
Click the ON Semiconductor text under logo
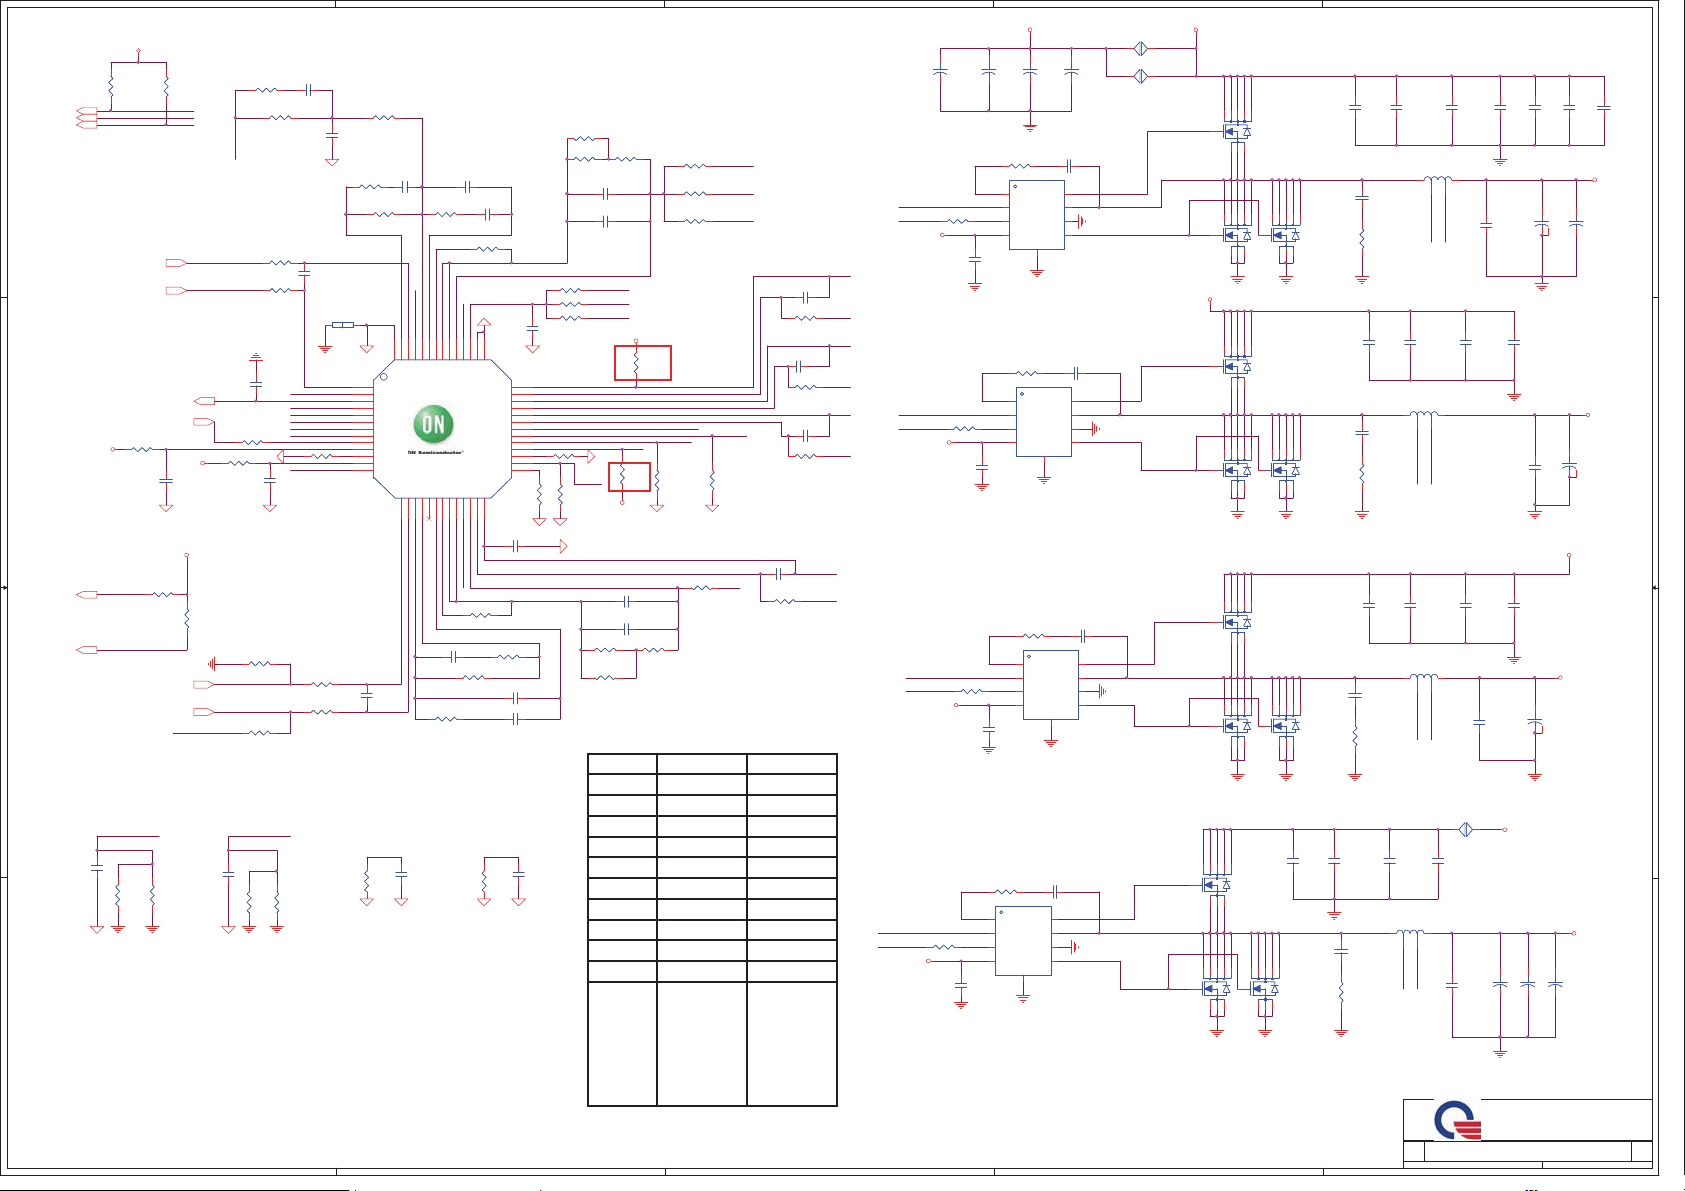435,452
